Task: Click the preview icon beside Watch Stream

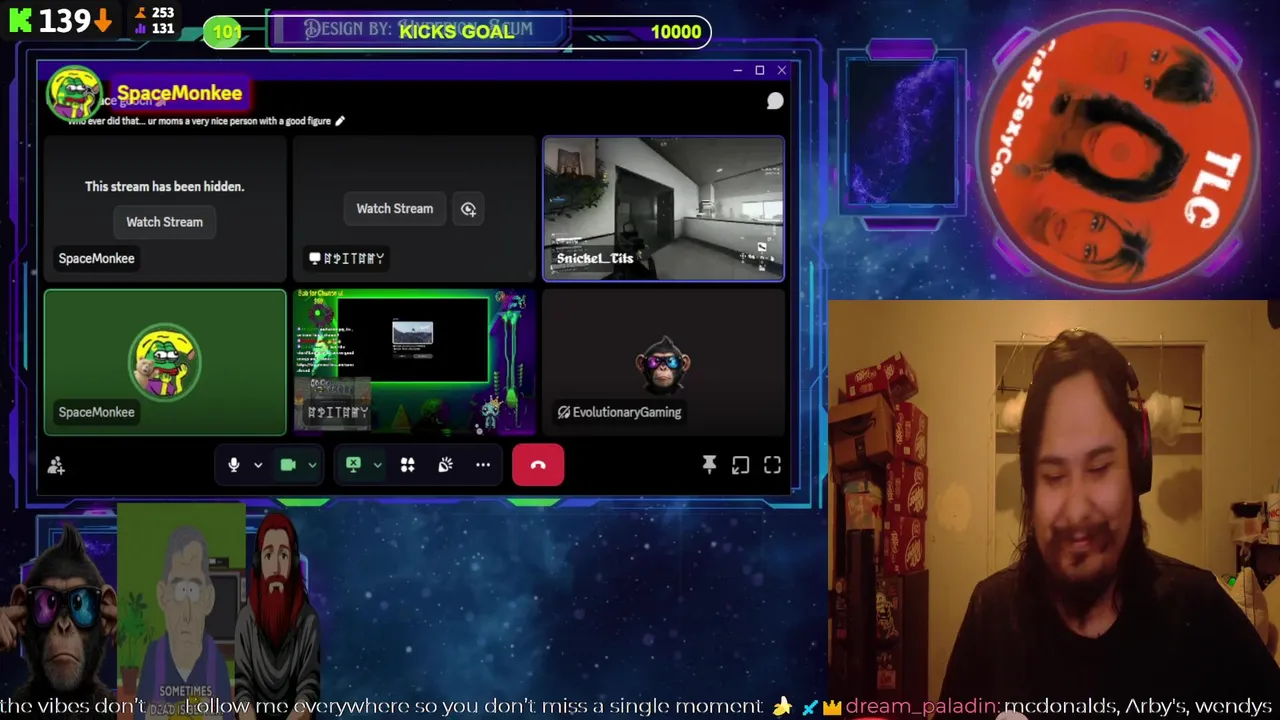Action: 468,209
